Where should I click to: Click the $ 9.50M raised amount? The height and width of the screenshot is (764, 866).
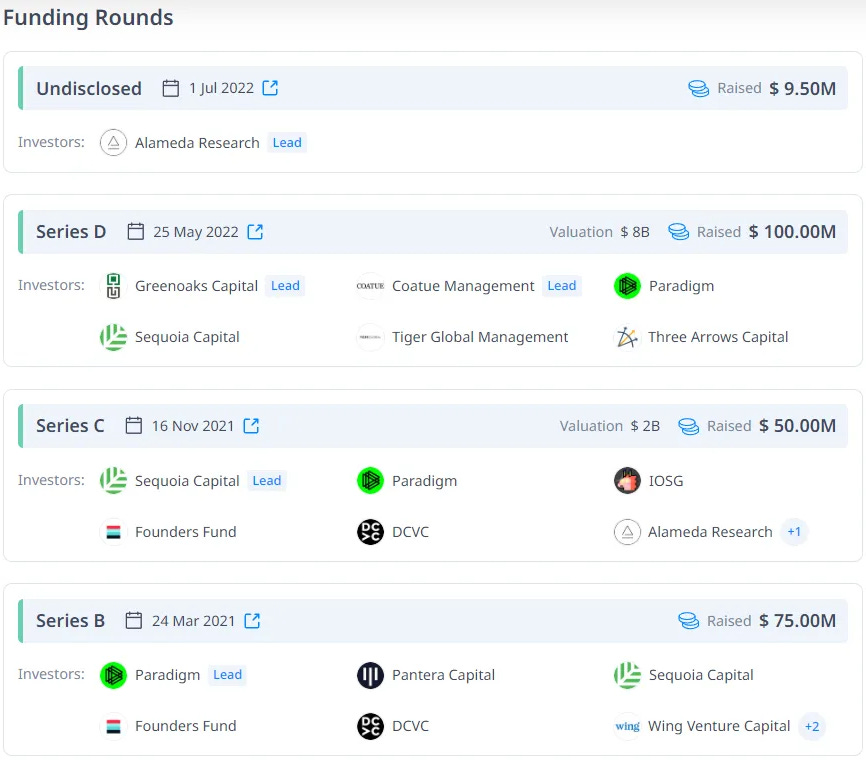802,89
